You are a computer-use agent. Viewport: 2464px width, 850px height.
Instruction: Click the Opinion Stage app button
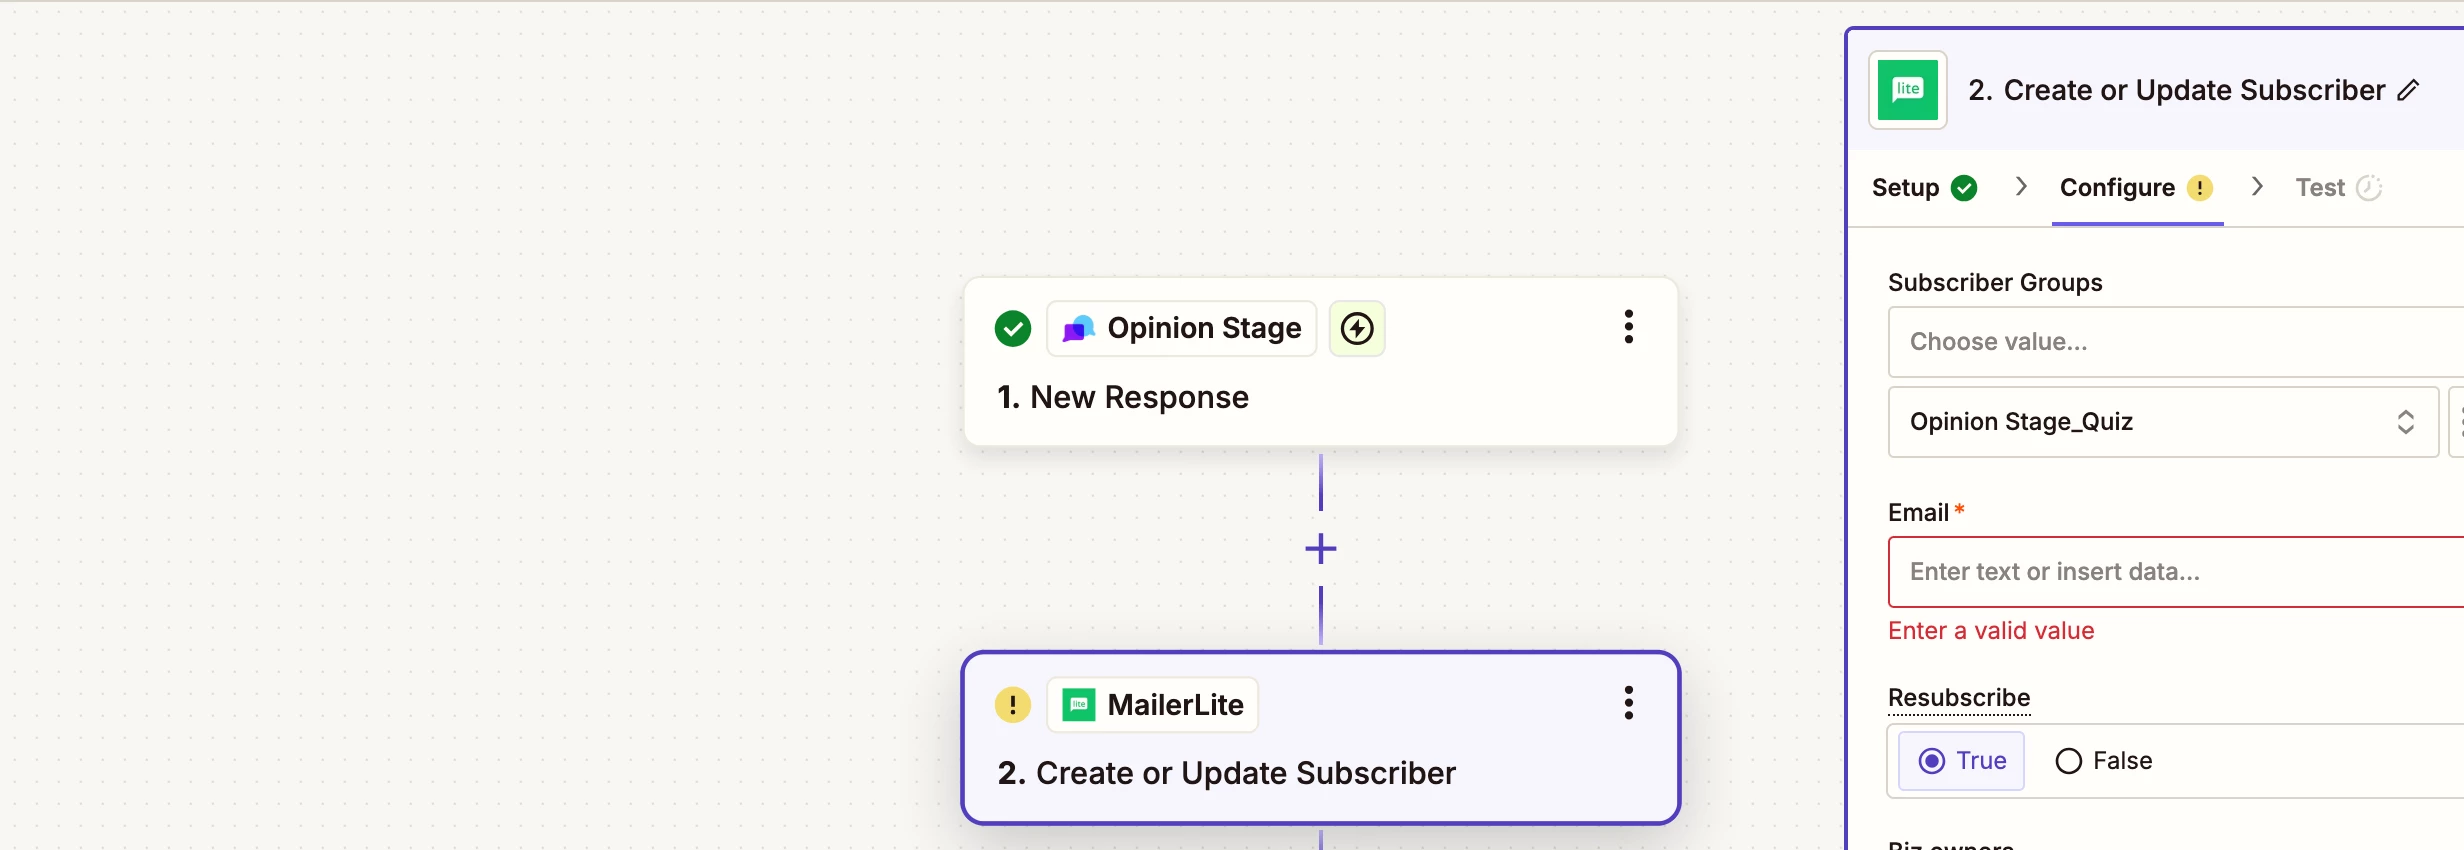click(1181, 328)
